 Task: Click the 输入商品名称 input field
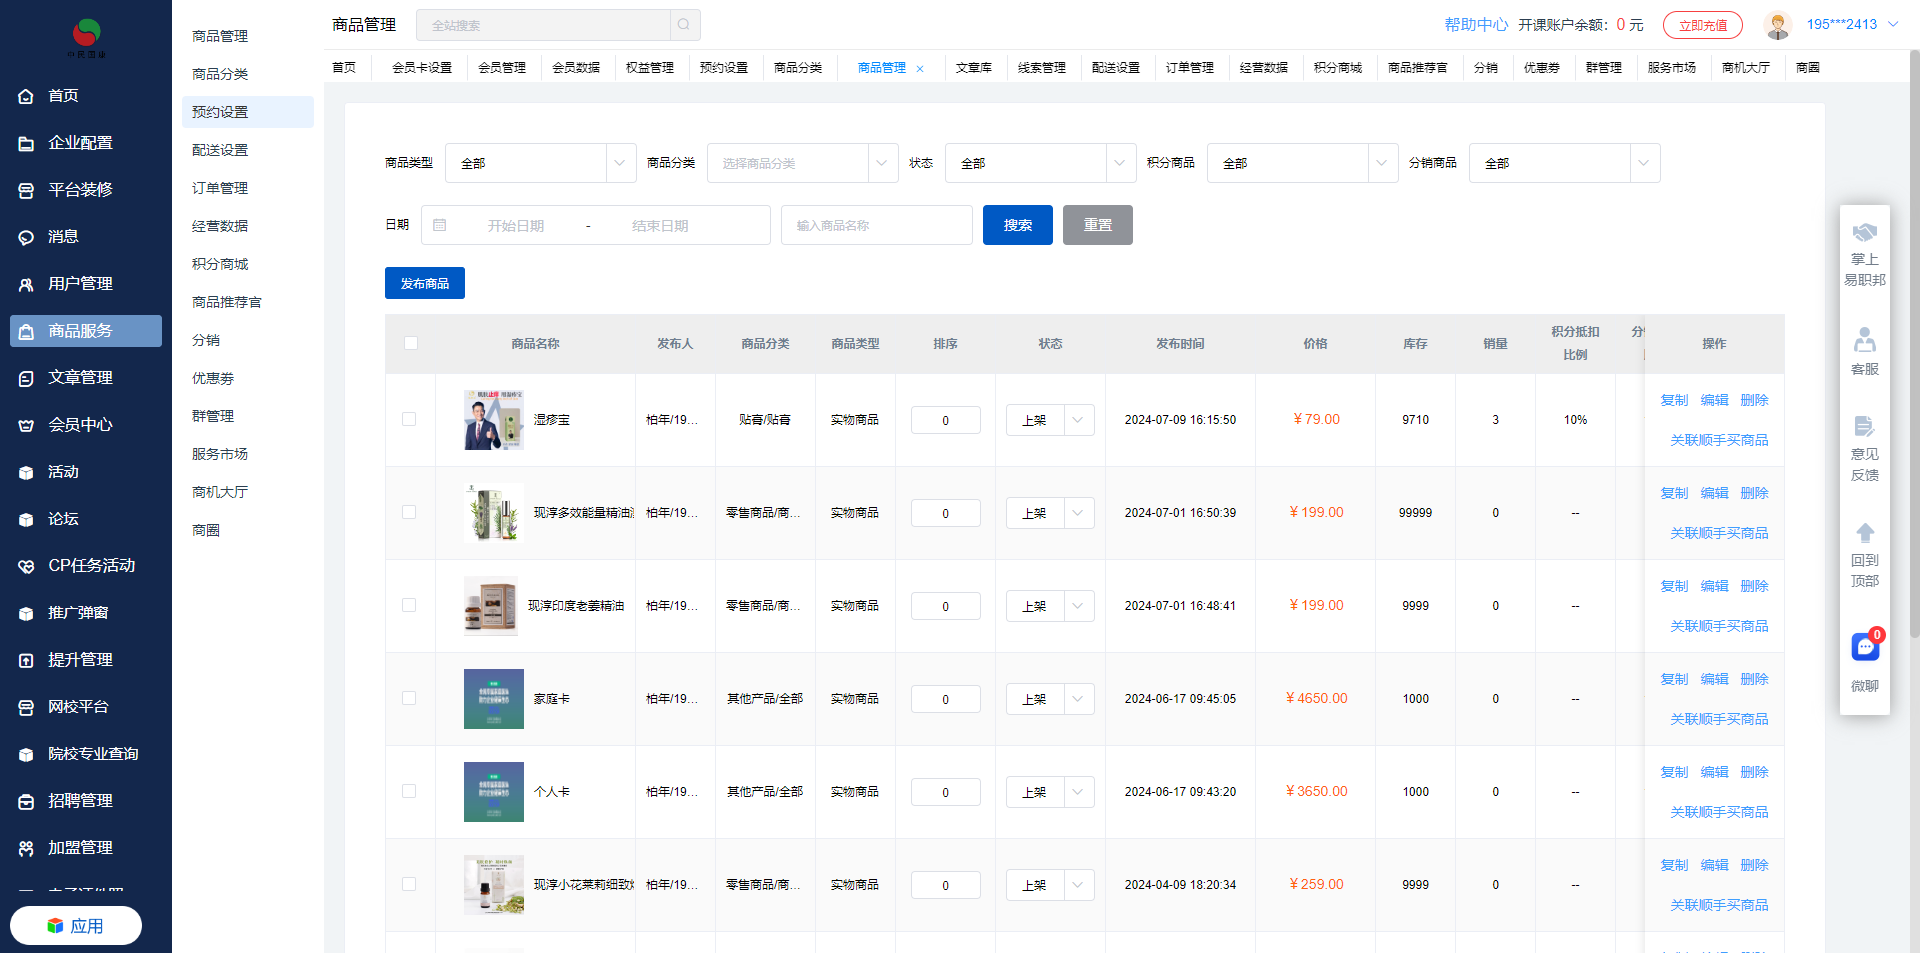[877, 225]
